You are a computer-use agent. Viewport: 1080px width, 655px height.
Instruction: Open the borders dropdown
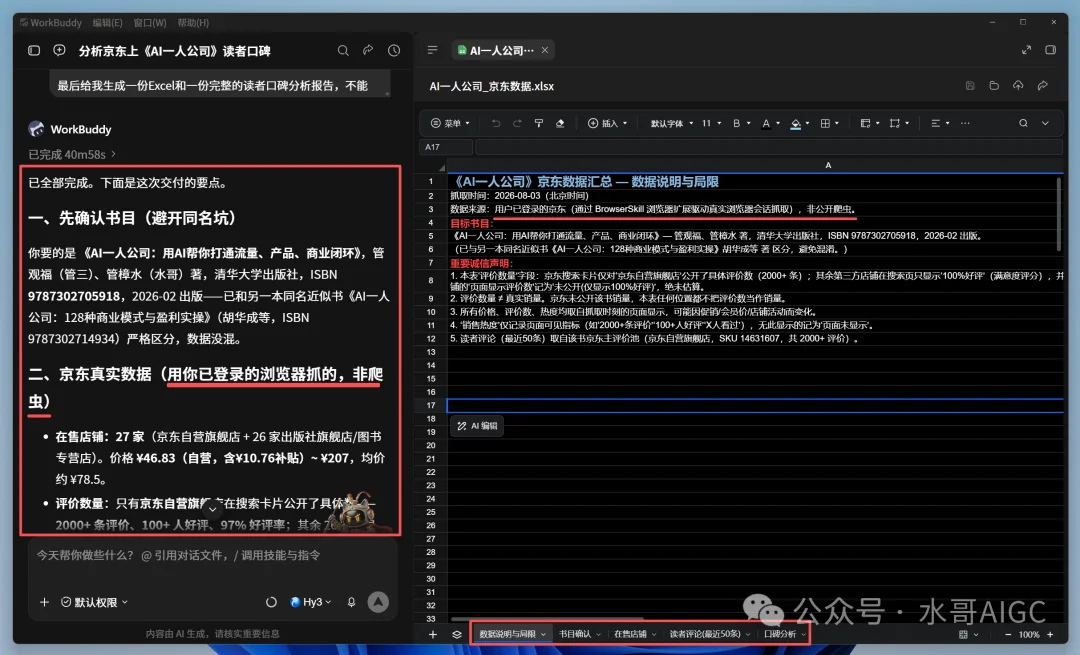point(829,123)
